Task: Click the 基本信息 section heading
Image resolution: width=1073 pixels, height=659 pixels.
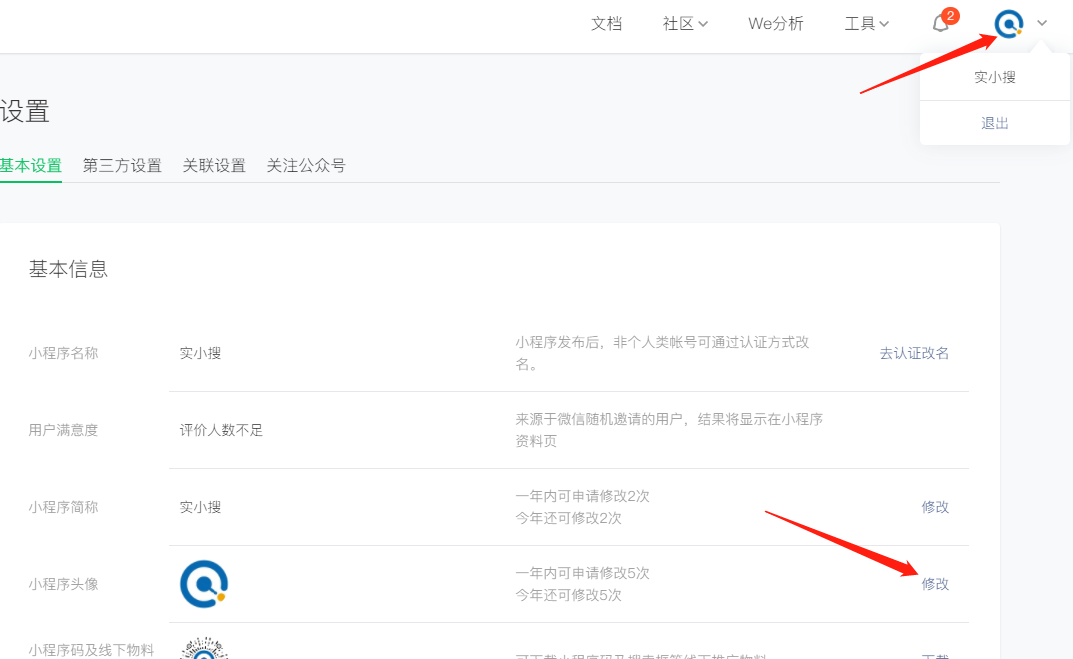Action: click(68, 269)
